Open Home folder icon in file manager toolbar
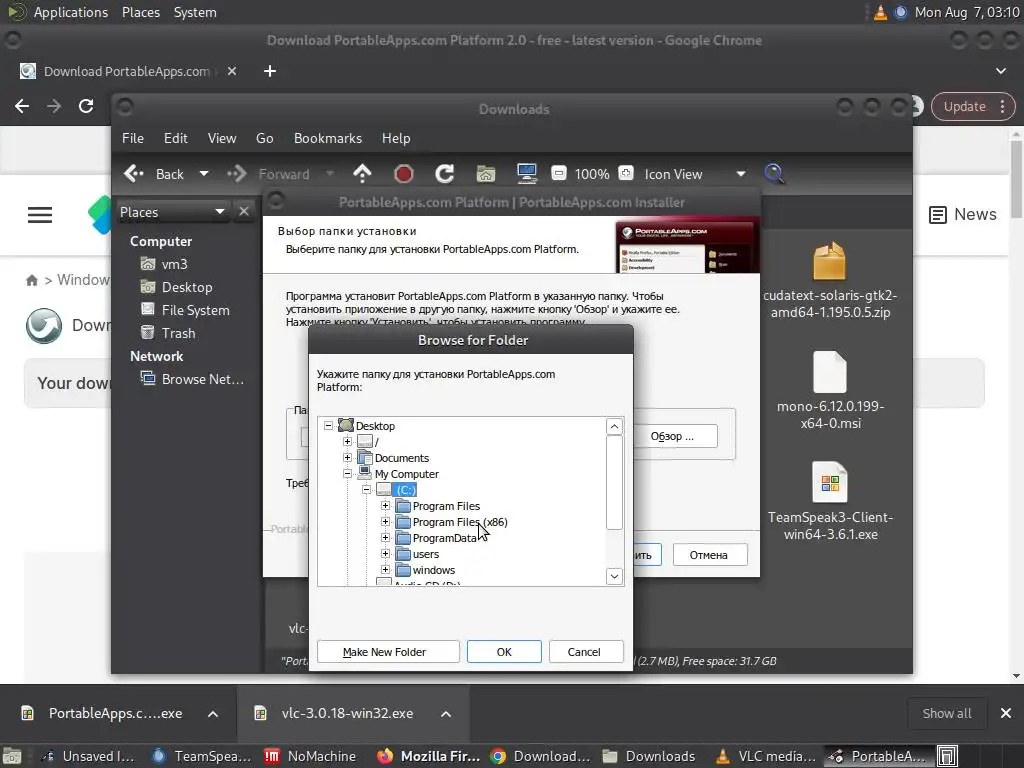 tap(485, 174)
